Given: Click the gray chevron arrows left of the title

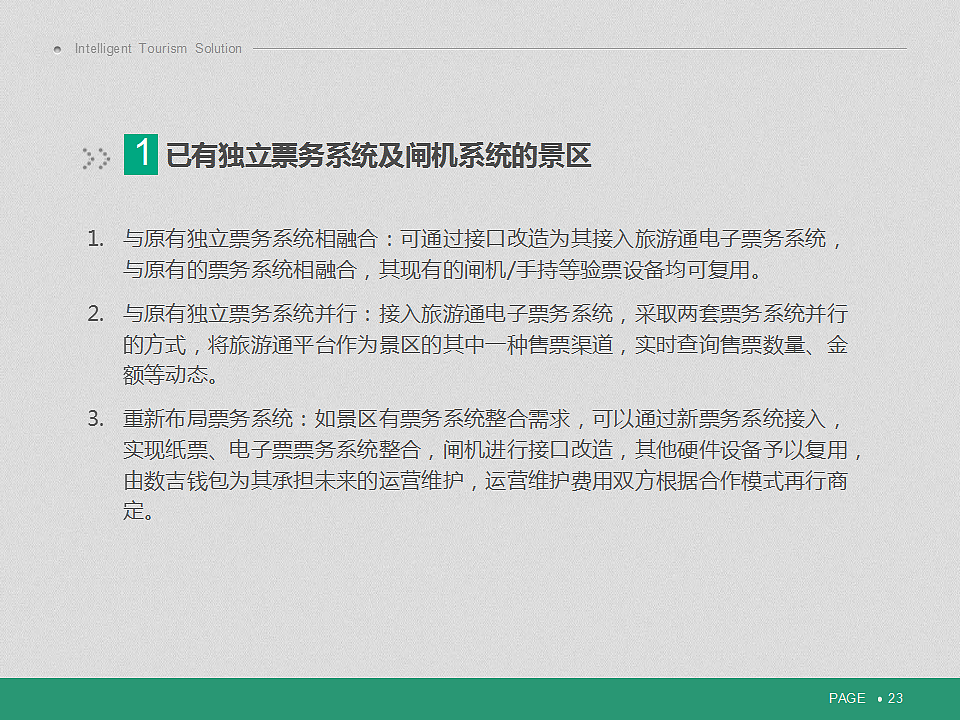Looking at the screenshot, I should tap(95, 157).
